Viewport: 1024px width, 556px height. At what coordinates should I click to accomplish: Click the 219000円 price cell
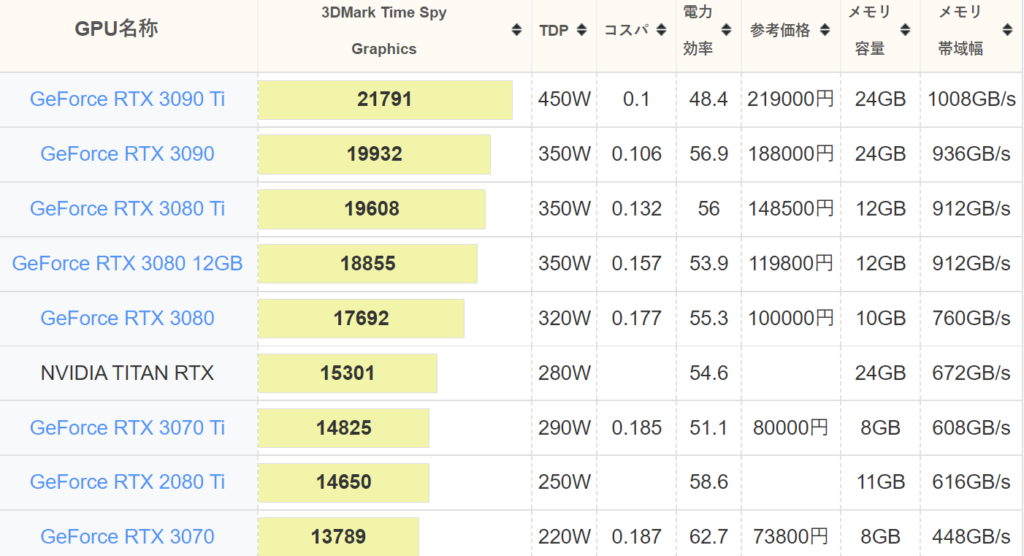(x=790, y=99)
